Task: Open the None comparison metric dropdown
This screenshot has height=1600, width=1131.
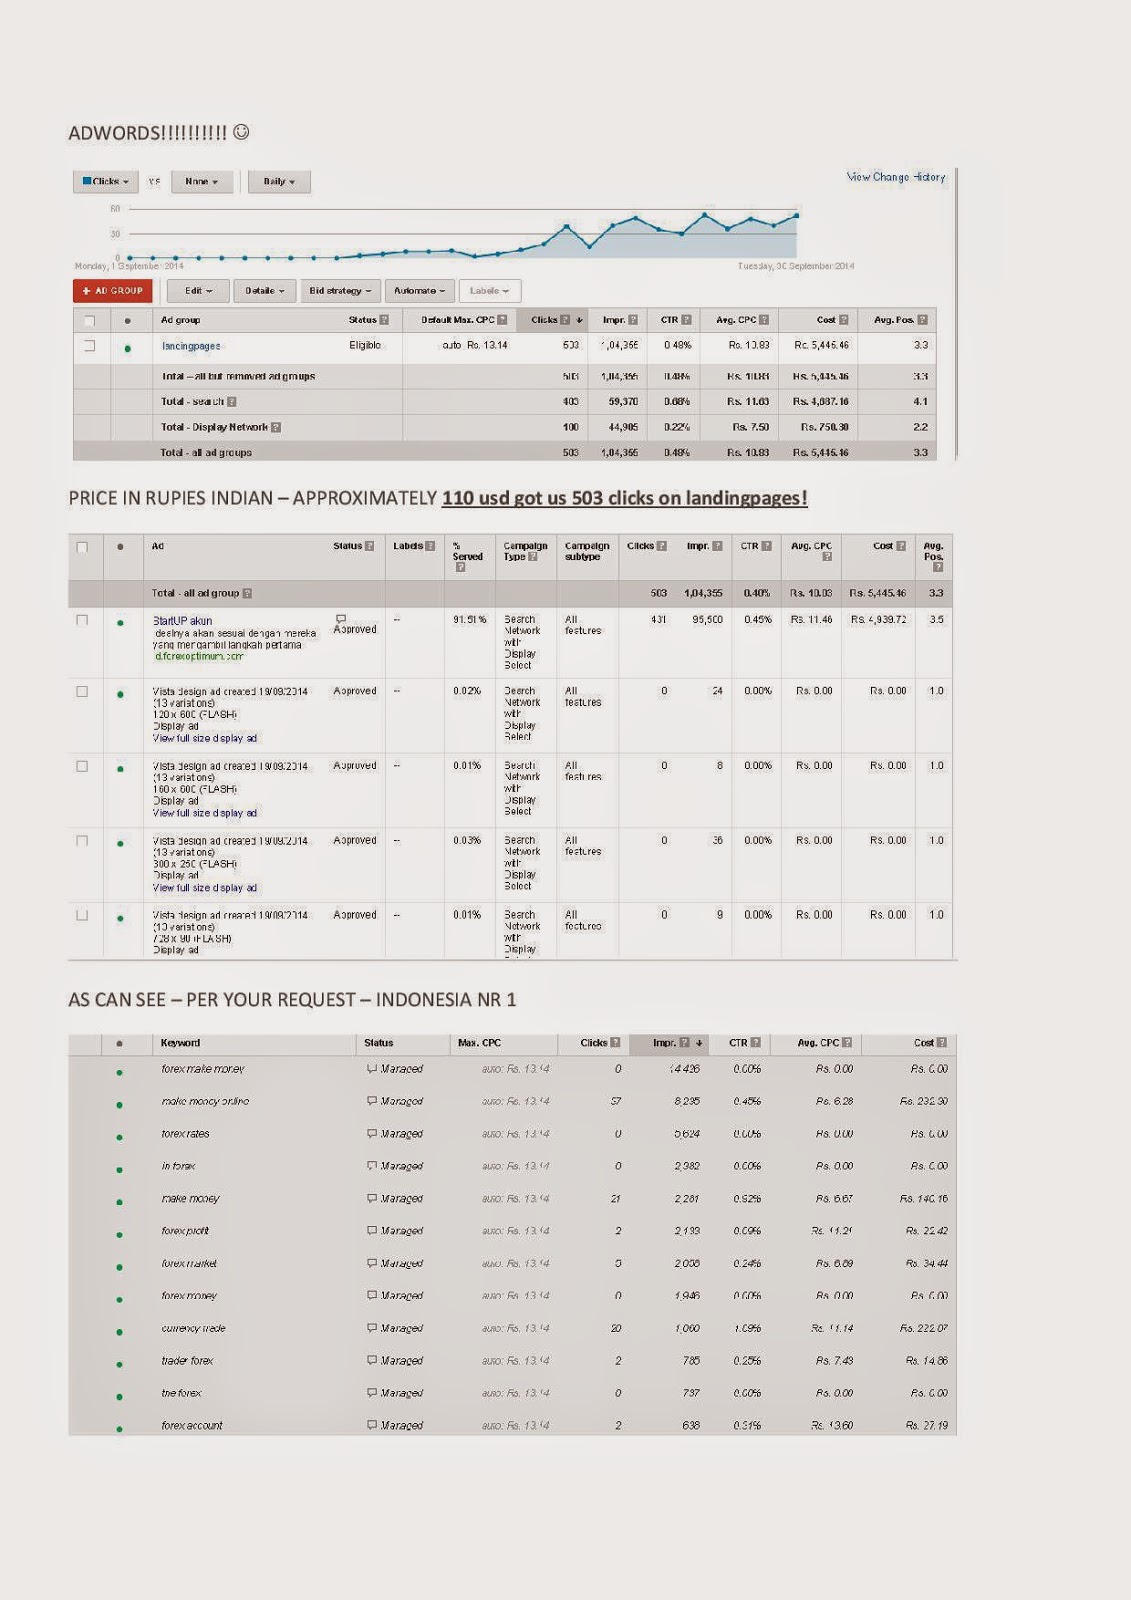Action: [201, 182]
